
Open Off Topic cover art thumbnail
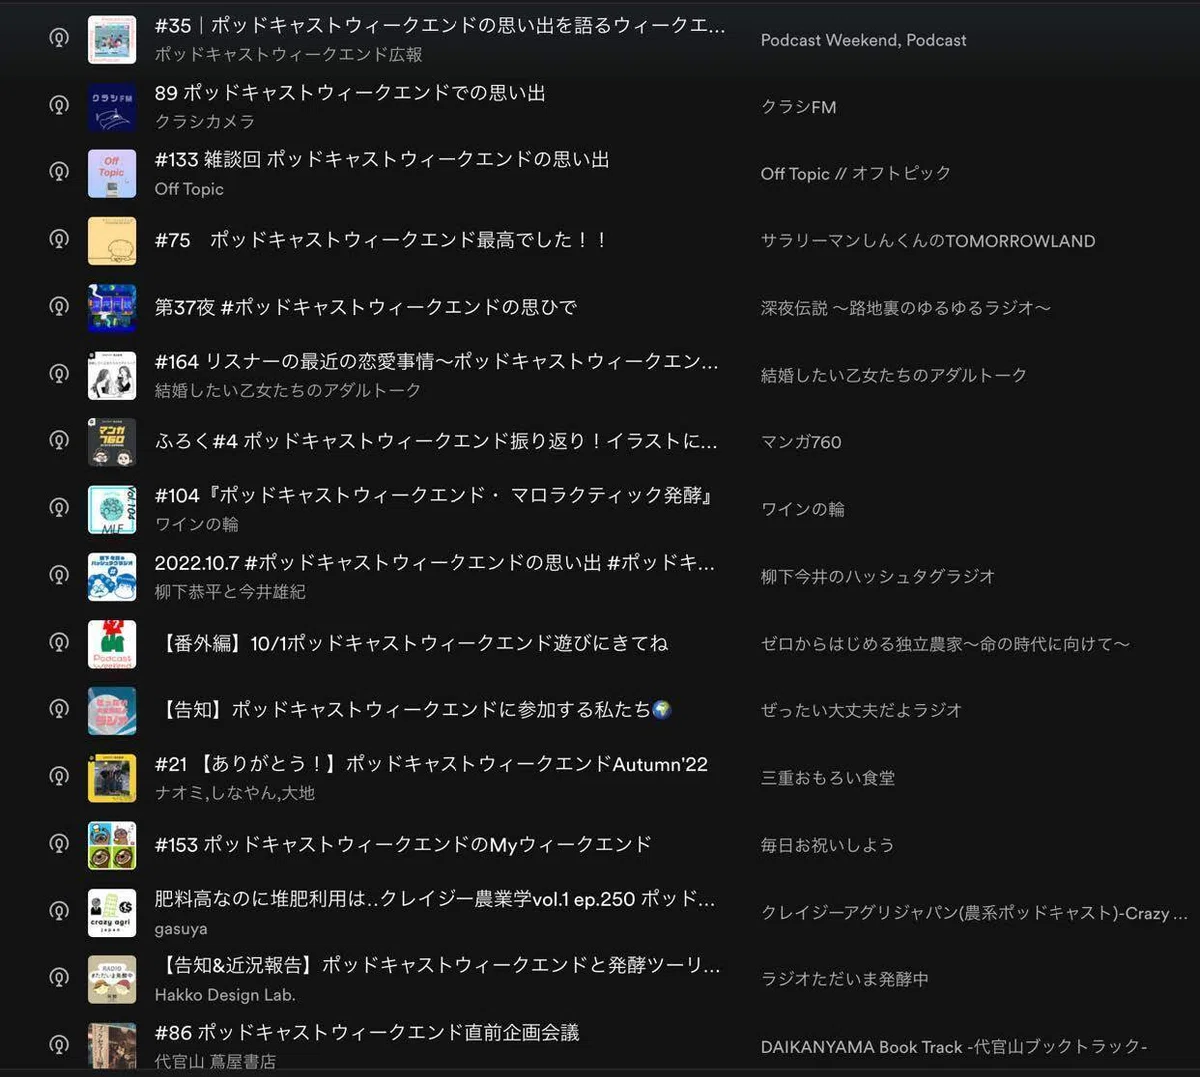[x=112, y=173]
